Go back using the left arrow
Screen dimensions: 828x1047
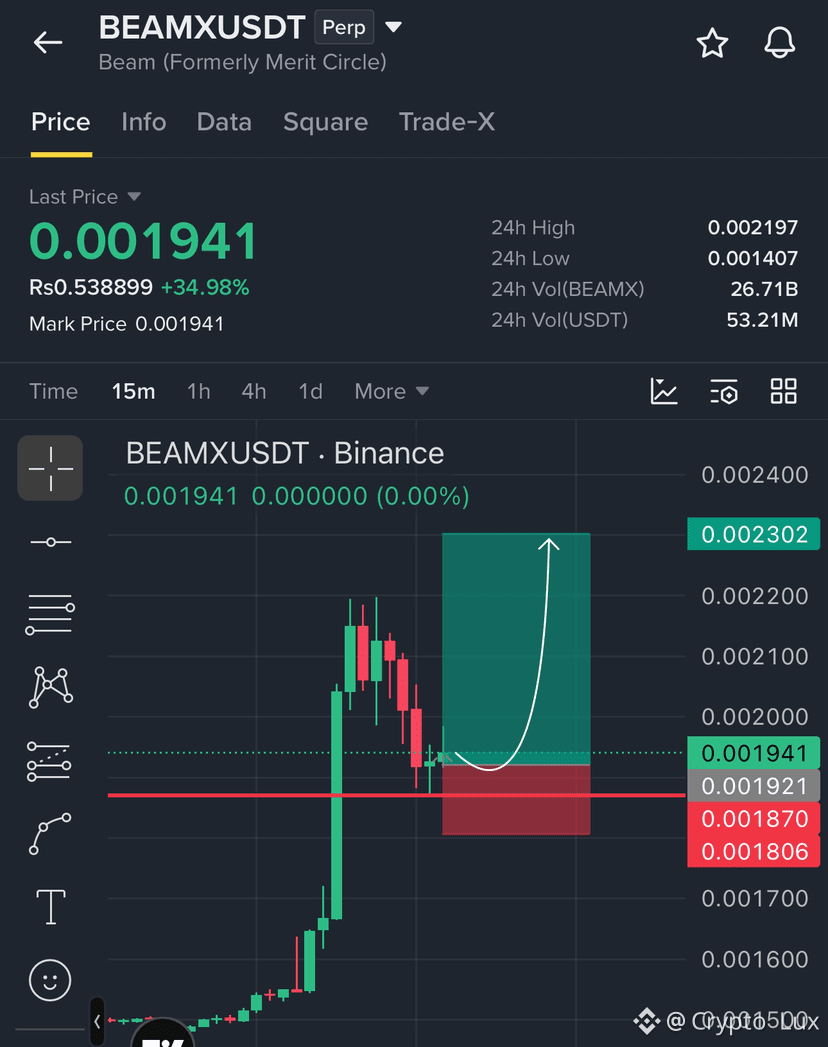(48, 43)
